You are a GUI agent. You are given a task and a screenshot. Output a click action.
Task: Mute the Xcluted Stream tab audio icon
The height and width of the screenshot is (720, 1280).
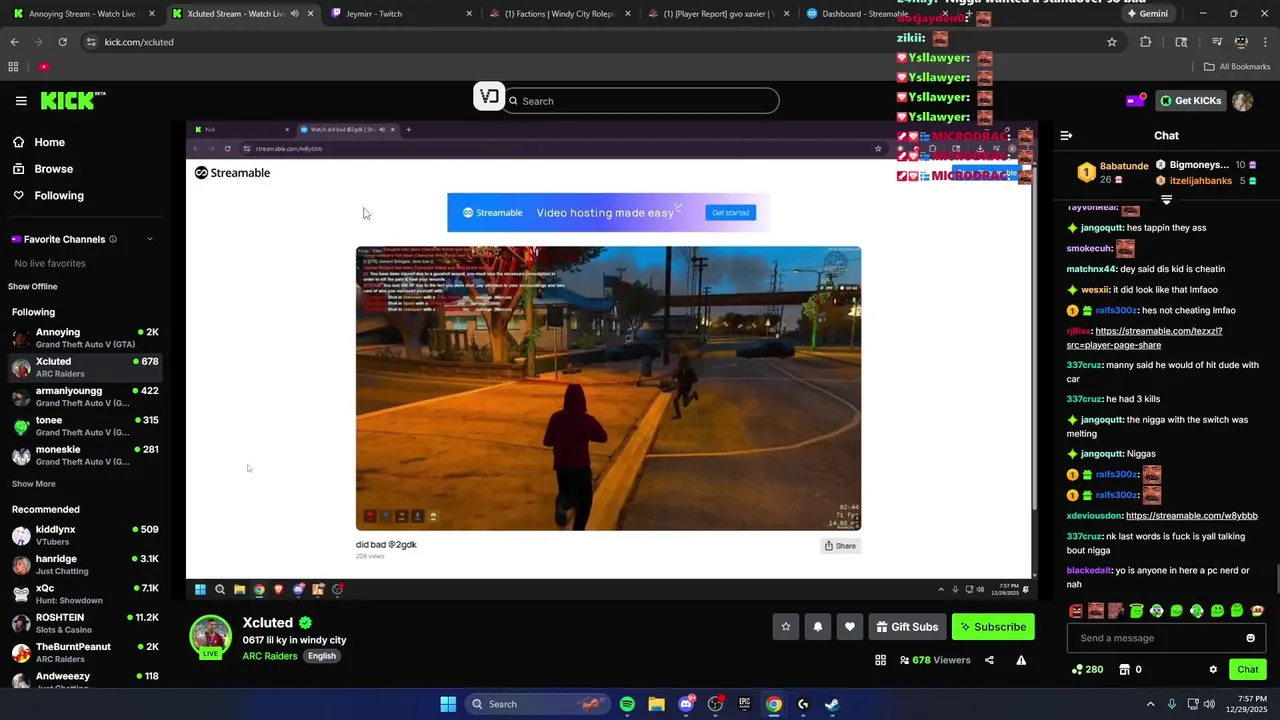coord(294,14)
